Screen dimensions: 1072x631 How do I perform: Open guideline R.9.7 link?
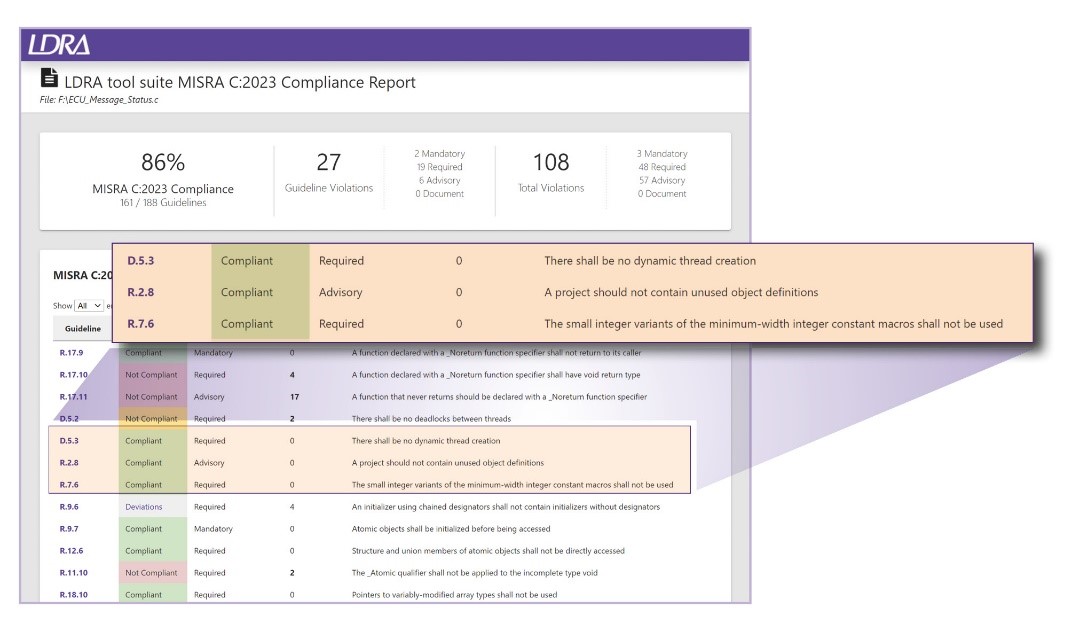coord(70,529)
